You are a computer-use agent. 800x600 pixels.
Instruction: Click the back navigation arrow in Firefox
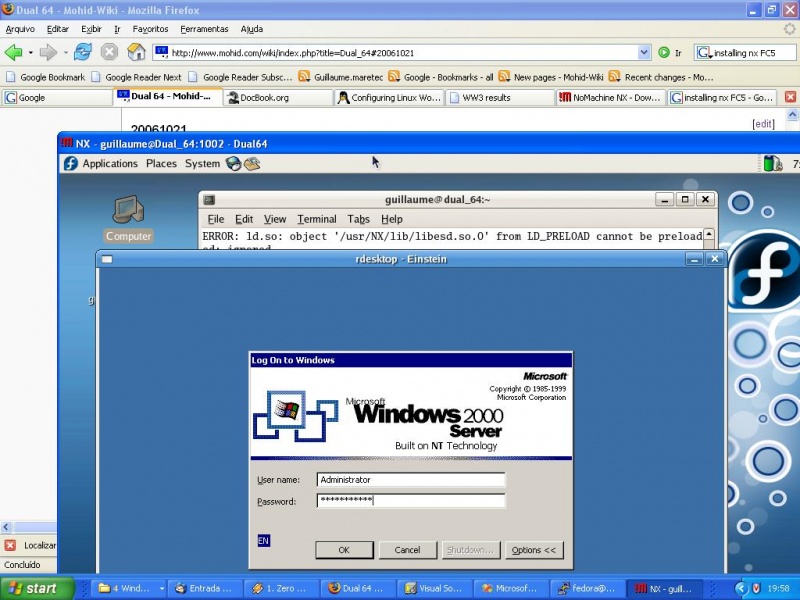point(12,52)
